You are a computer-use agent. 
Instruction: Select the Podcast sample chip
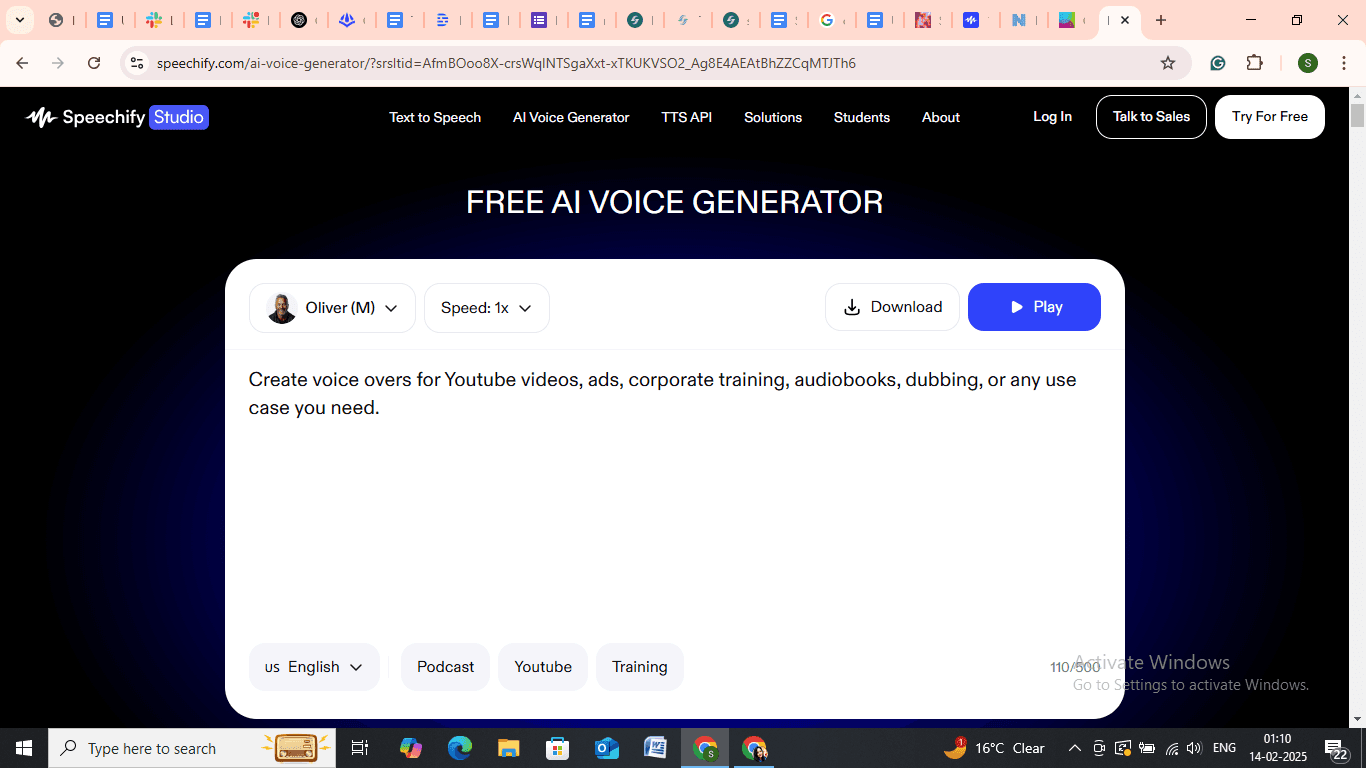pyautogui.click(x=446, y=667)
